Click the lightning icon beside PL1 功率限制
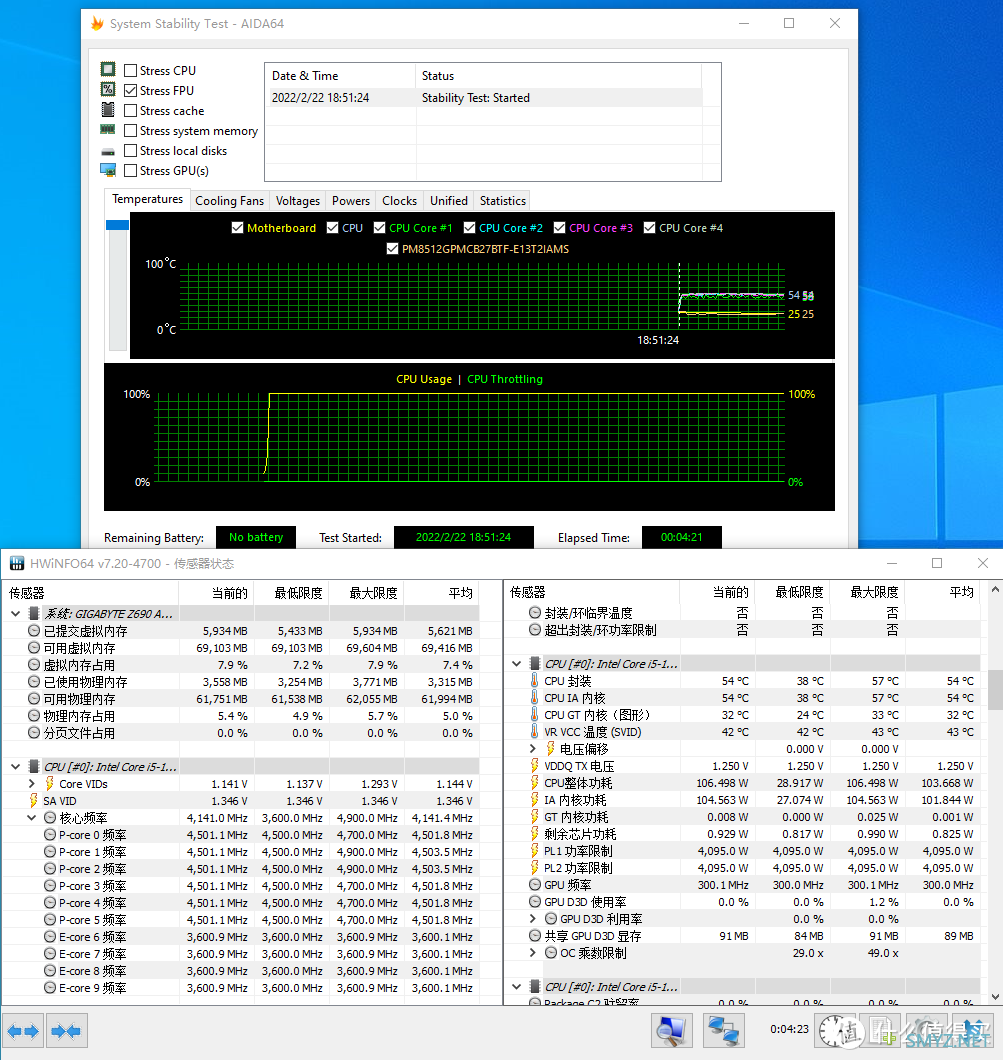The height and width of the screenshot is (1060, 1003). (x=535, y=851)
